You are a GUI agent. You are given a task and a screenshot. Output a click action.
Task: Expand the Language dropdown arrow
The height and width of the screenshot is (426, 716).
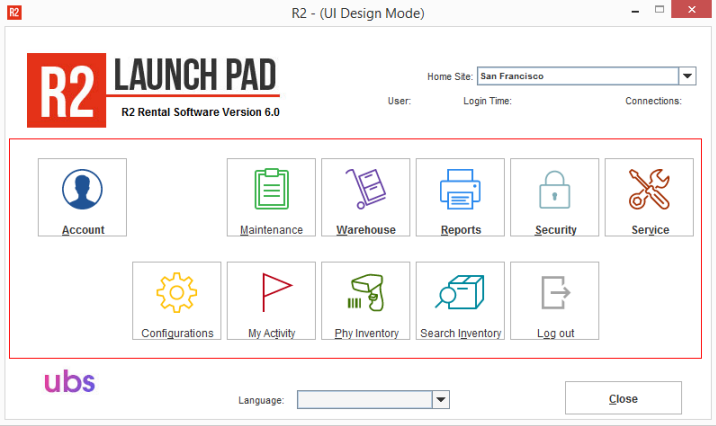click(441, 400)
